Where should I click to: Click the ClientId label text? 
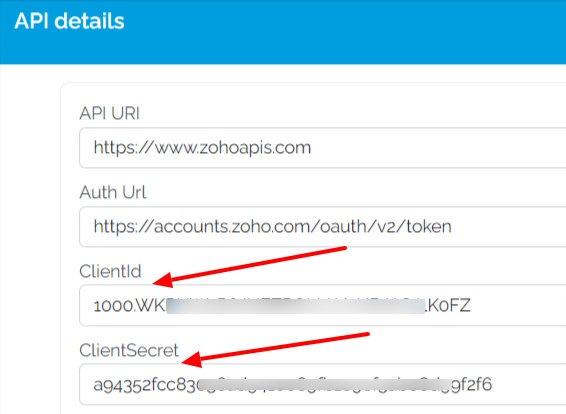pos(110,271)
